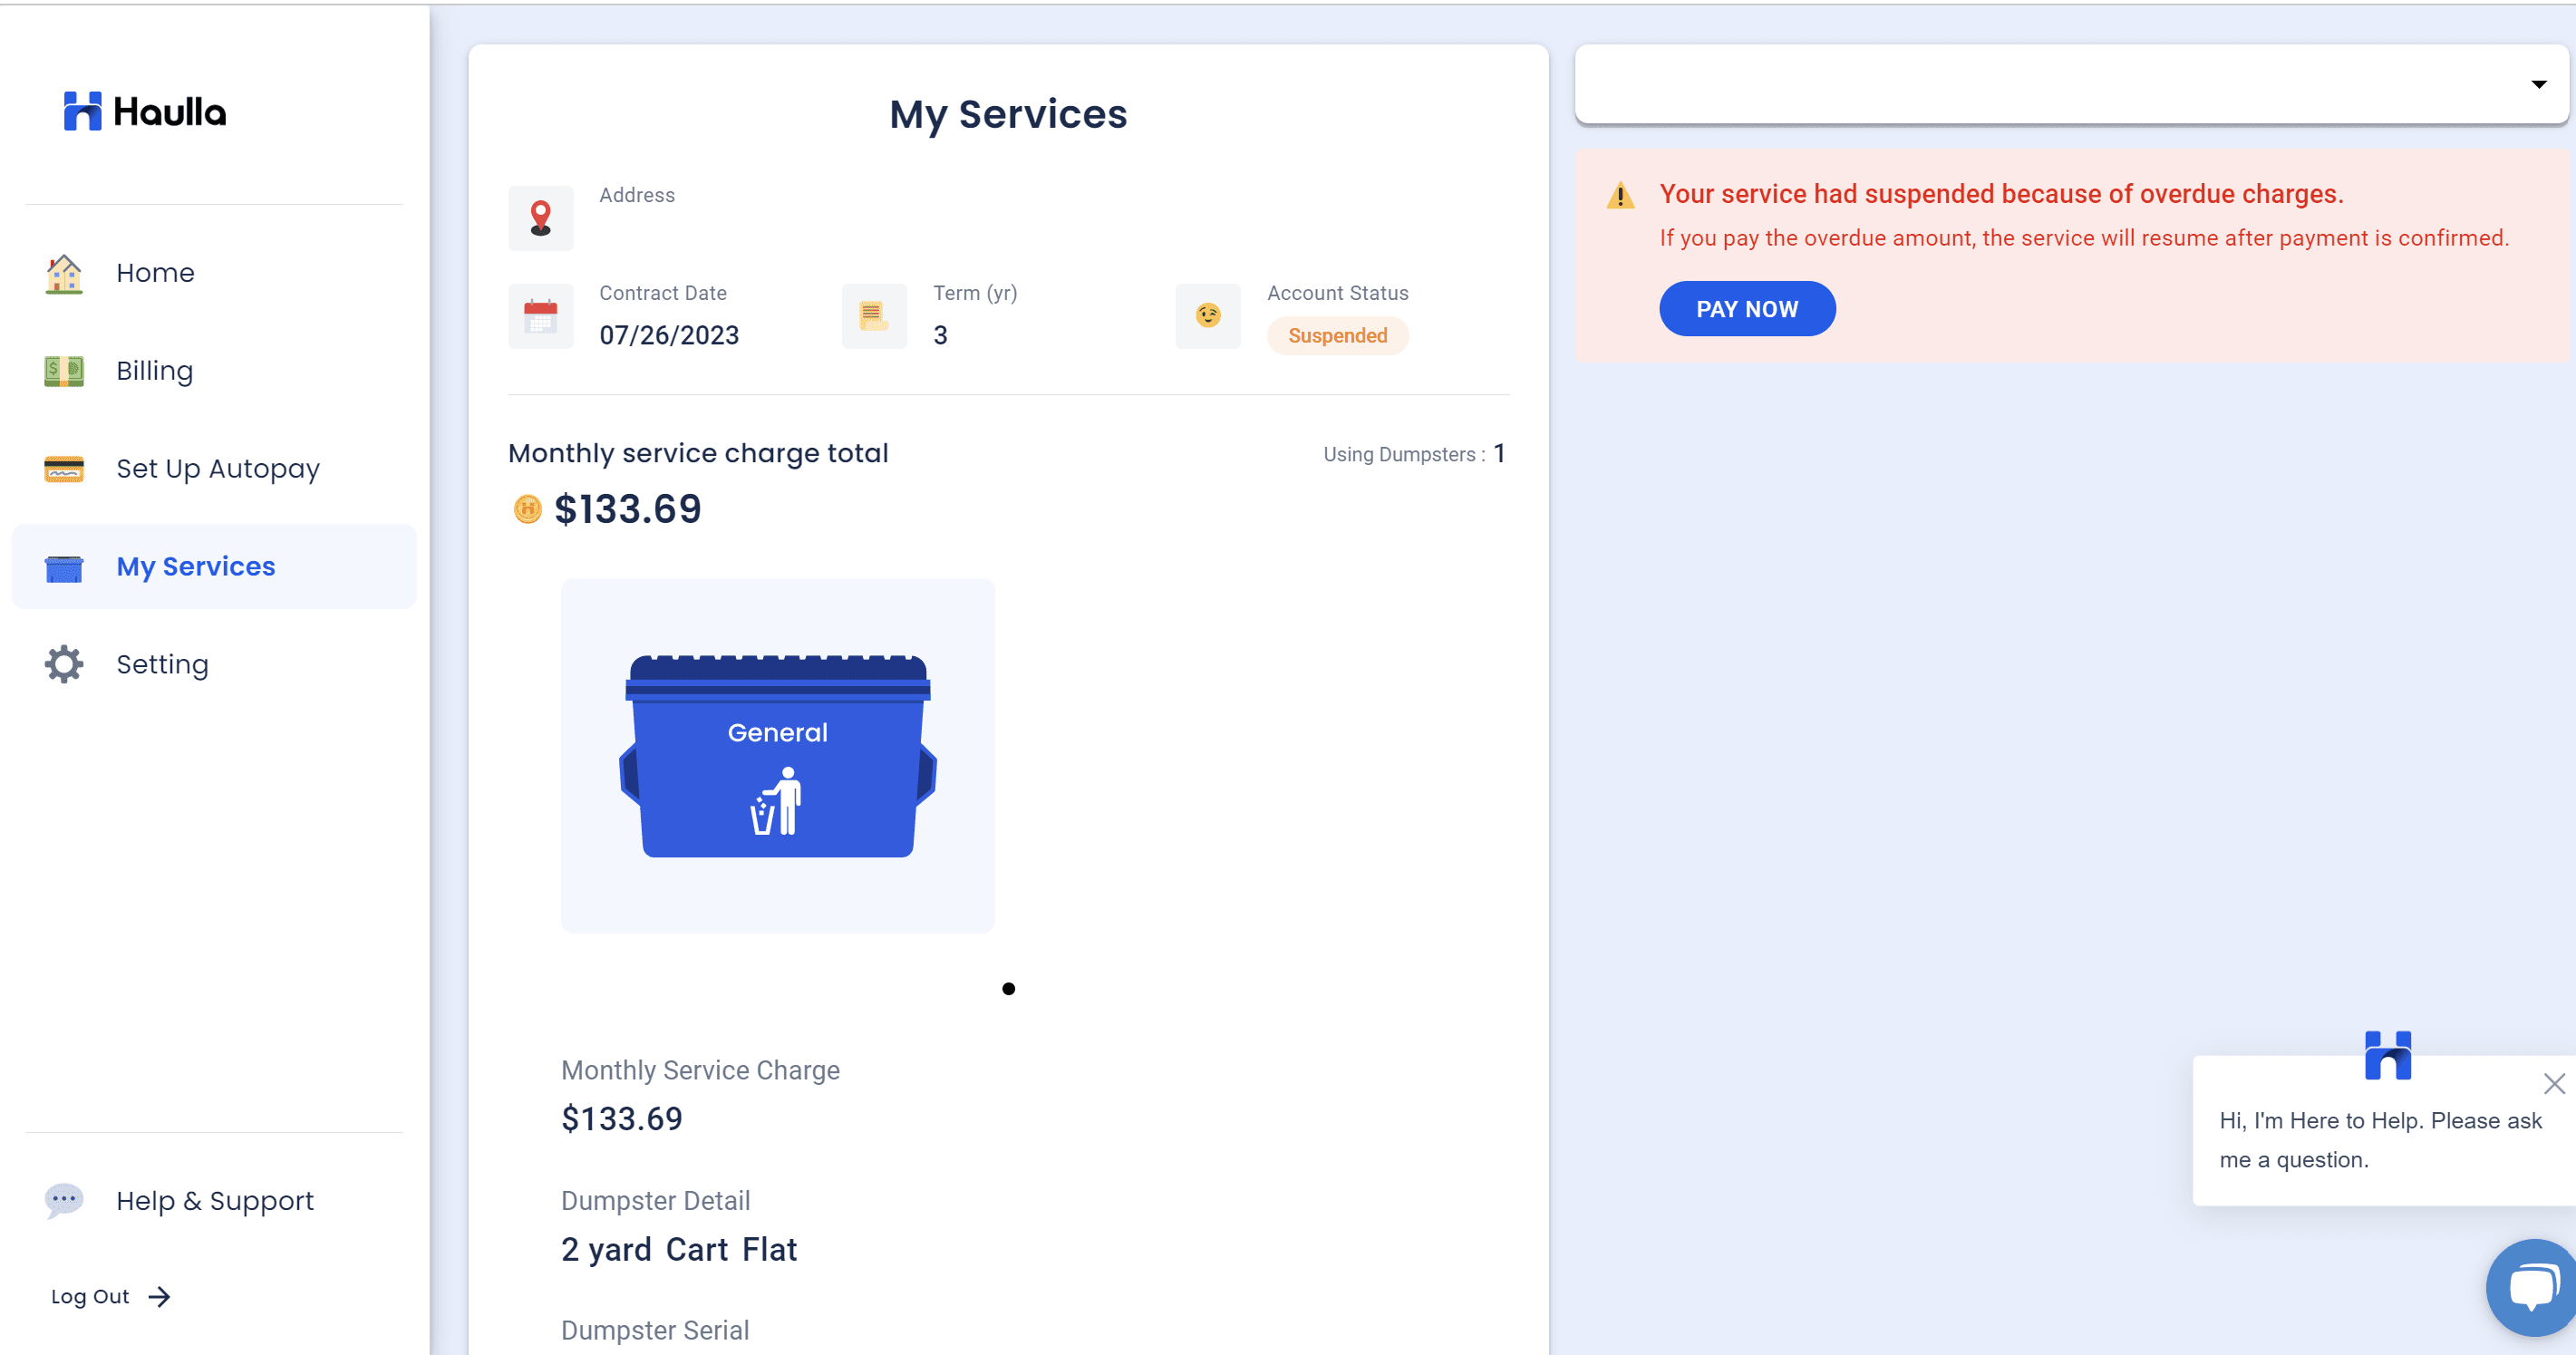Click the Billing money icon

(x=64, y=371)
